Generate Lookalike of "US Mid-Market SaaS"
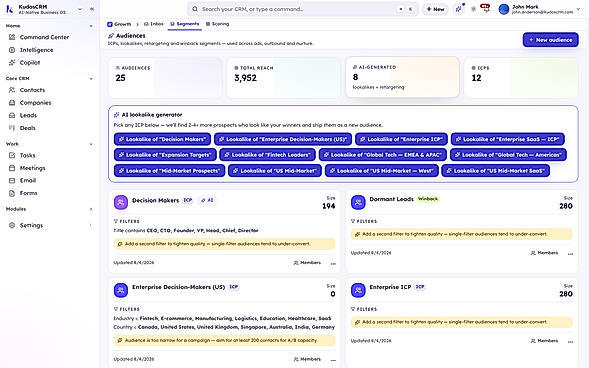Viewport: 589px width, 368px height. tap(495, 171)
